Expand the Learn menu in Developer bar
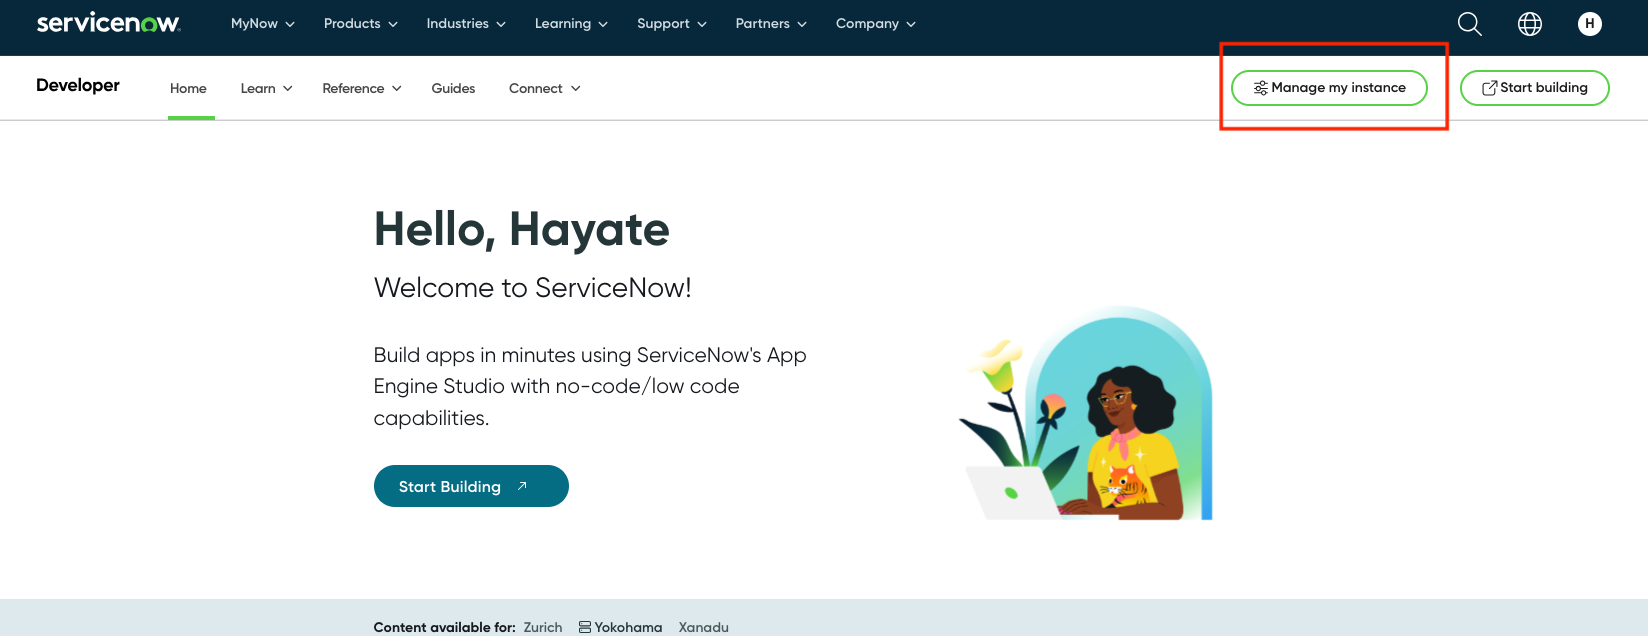Viewport: 1648px width, 636px height. click(266, 88)
